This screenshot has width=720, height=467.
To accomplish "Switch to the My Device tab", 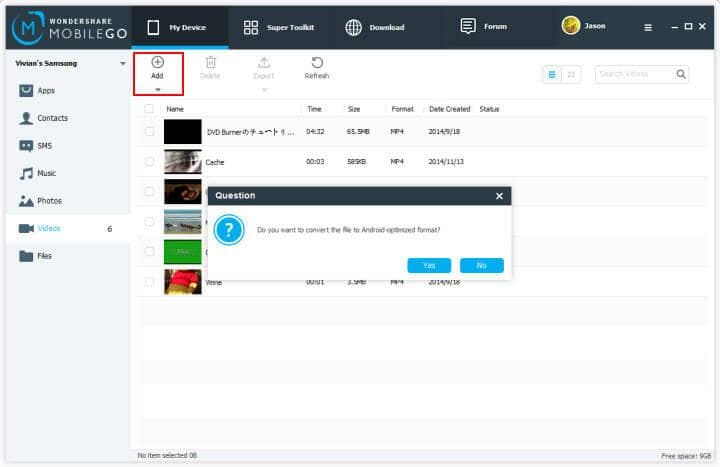I will pyautogui.click(x=180, y=27).
